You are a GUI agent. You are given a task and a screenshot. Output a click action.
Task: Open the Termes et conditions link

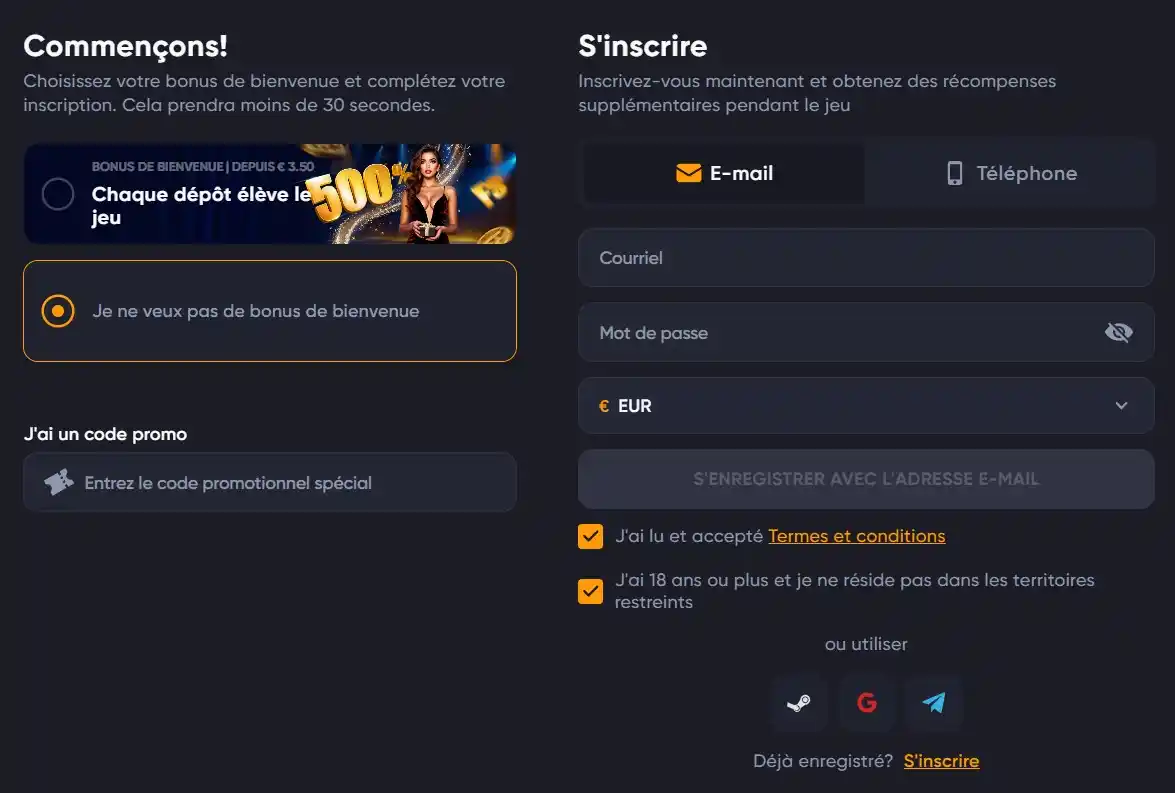coord(856,536)
